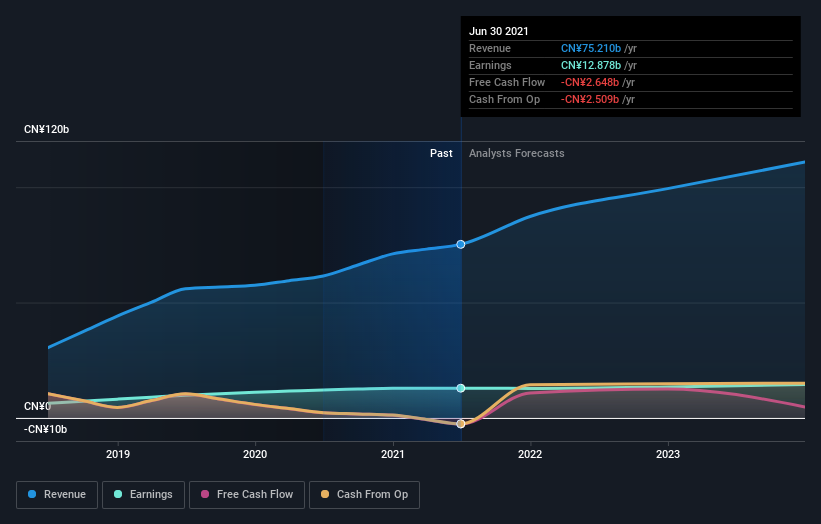The height and width of the screenshot is (524, 821).
Task: Click the Analysts Forecasts label
Action: click(517, 153)
